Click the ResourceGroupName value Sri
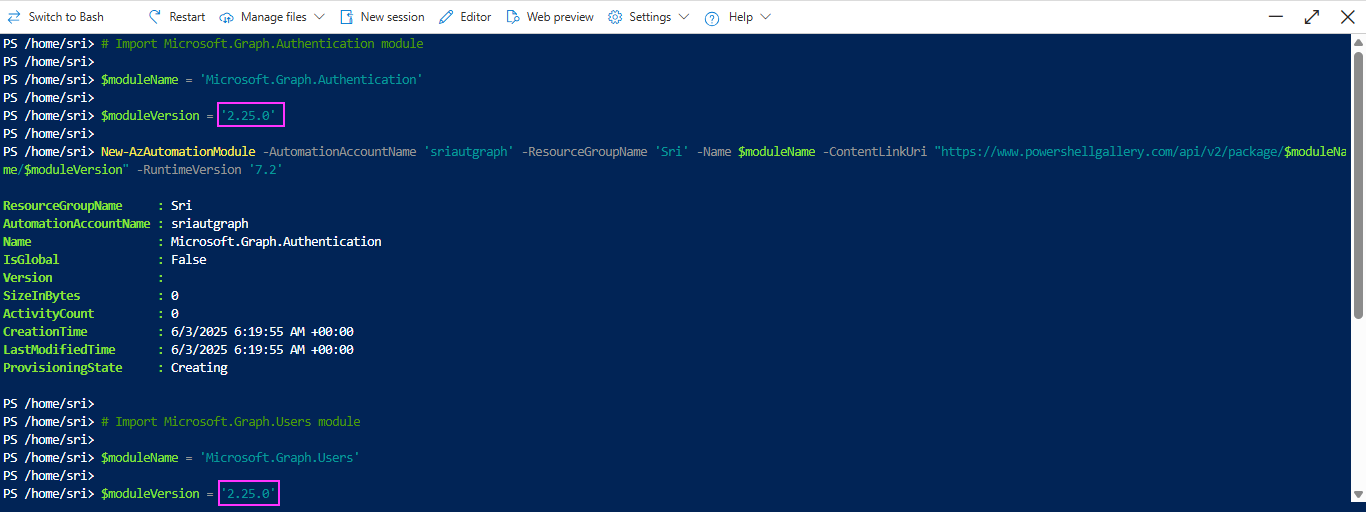Viewport: 1366px width, 512px height. (181, 206)
